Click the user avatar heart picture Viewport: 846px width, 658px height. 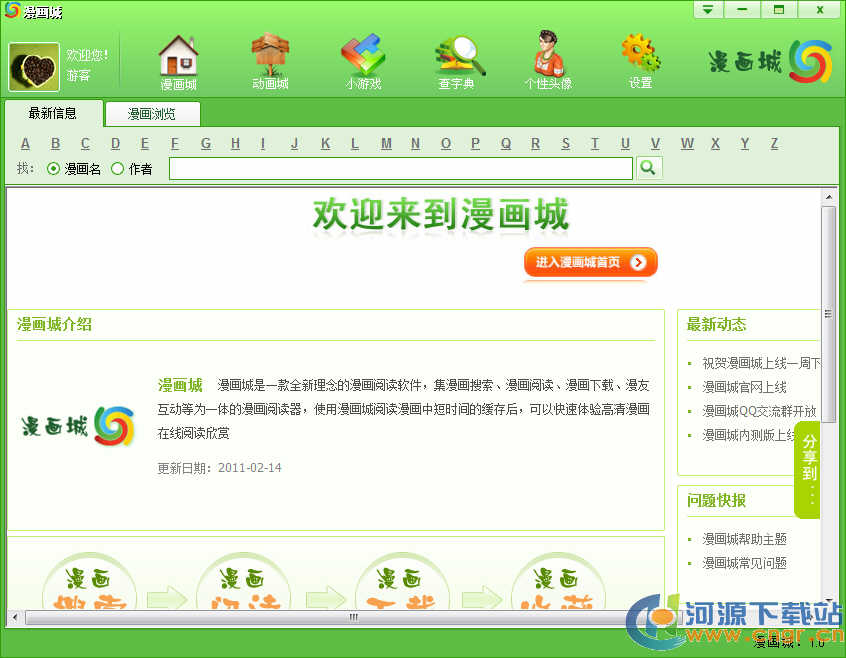pos(34,67)
